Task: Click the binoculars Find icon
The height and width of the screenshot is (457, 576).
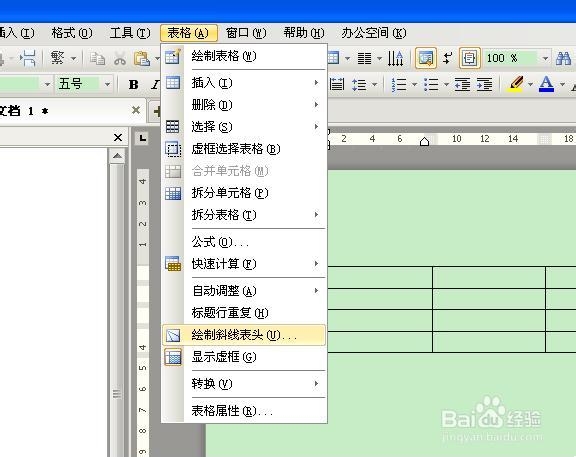Action: coord(564,58)
